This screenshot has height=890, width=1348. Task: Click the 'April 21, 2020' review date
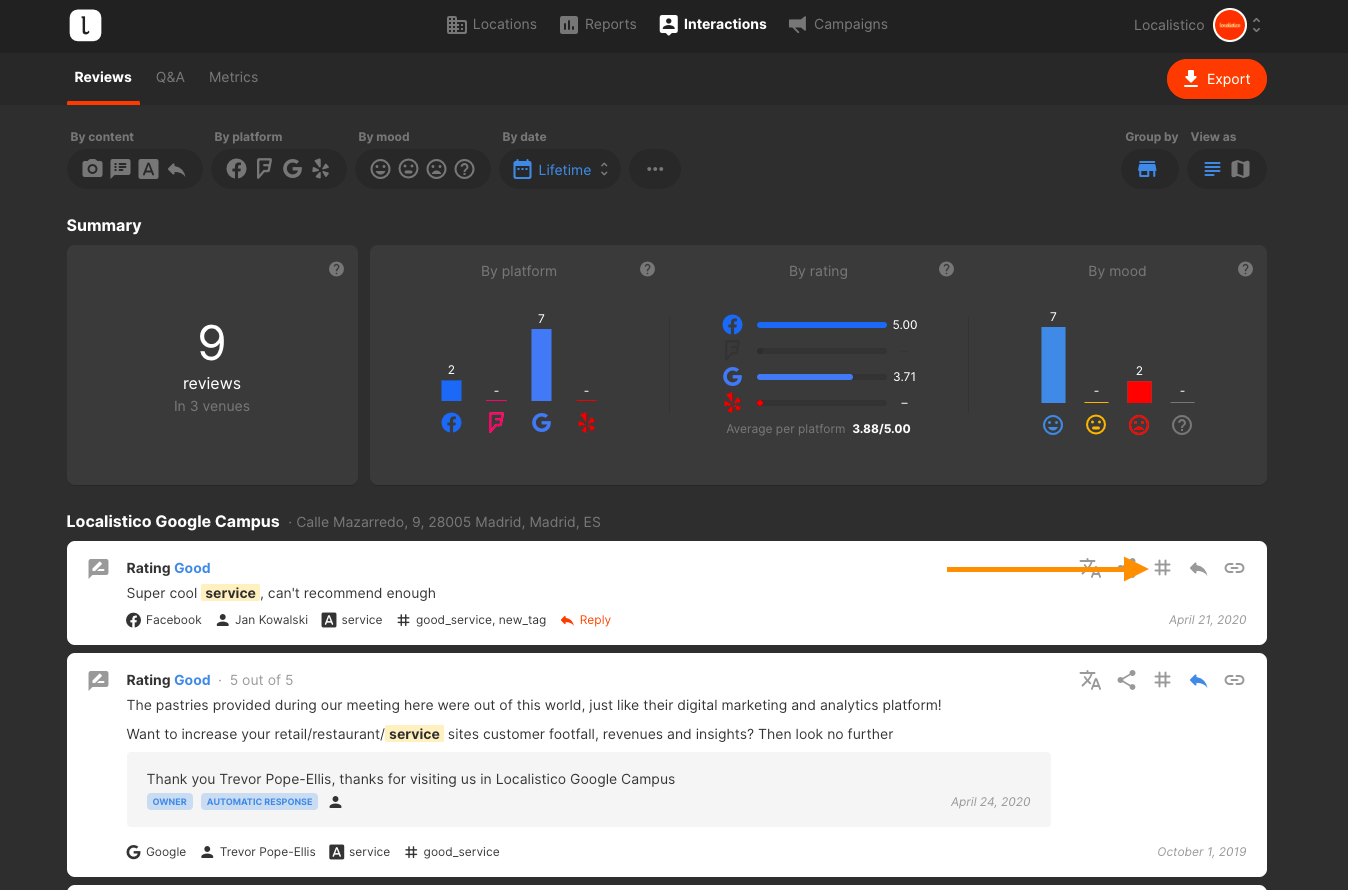click(x=1208, y=620)
